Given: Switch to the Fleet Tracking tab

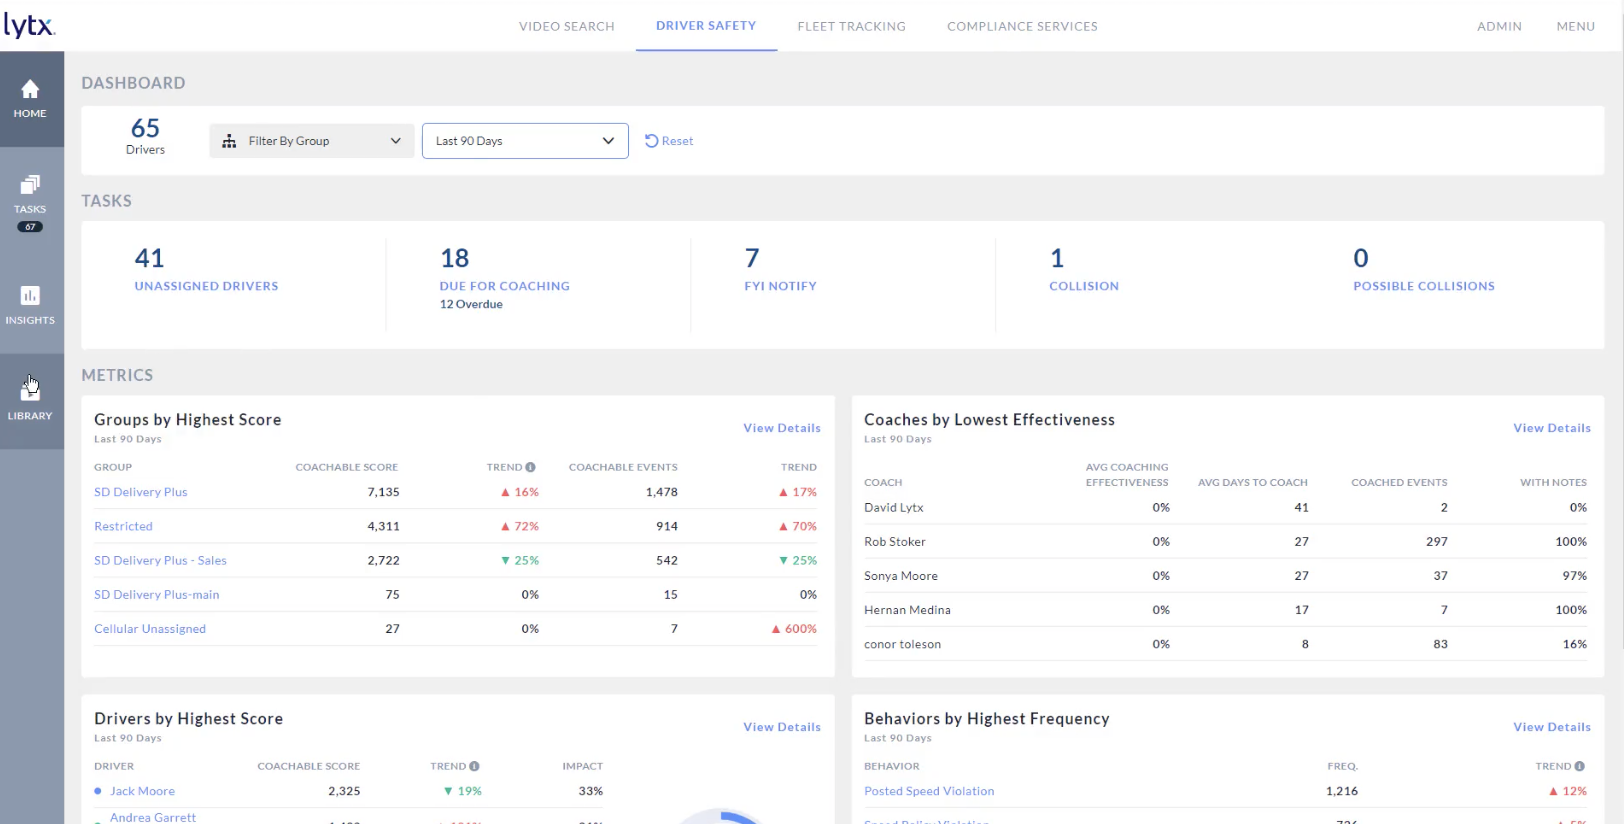Looking at the screenshot, I should point(851,26).
